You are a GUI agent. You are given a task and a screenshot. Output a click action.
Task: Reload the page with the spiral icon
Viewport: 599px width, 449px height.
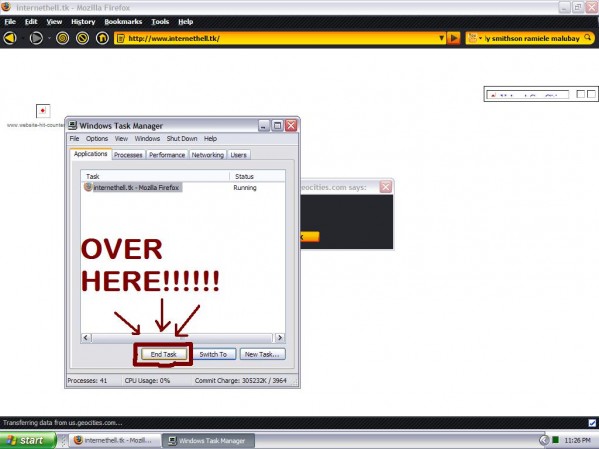coord(63,38)
